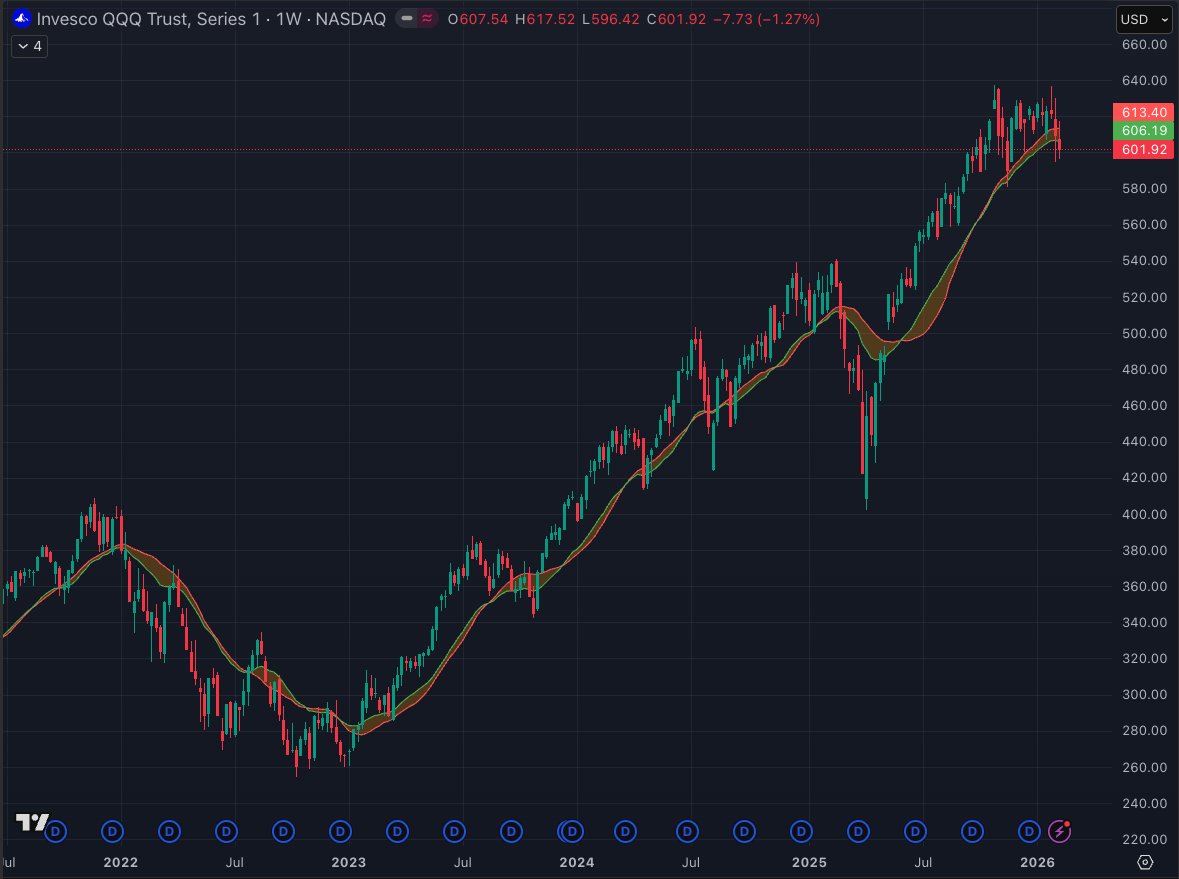This screenshot has height=879, width=1179.
Task: Click the pink lightning bolt event marker
Action: tap(1059, 831)
